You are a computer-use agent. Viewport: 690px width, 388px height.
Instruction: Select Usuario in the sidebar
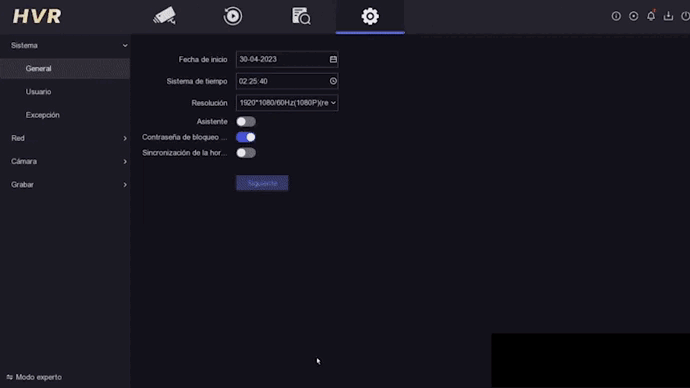pyautogui.click(x=38, y=92)
